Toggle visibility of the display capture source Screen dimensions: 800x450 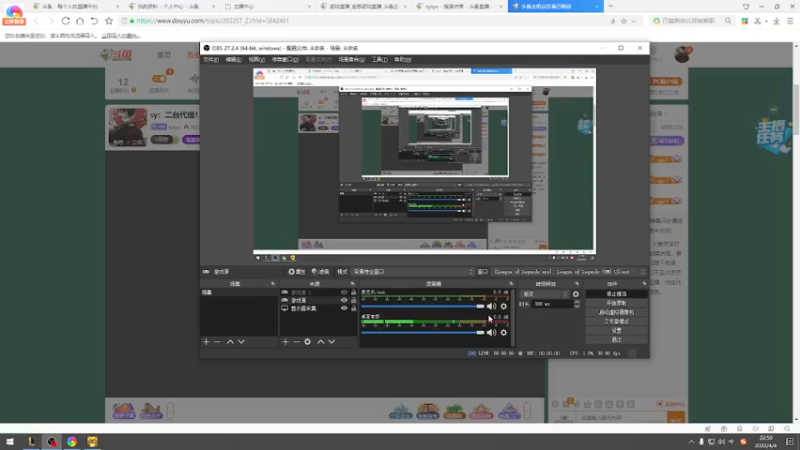coord(344,308)
